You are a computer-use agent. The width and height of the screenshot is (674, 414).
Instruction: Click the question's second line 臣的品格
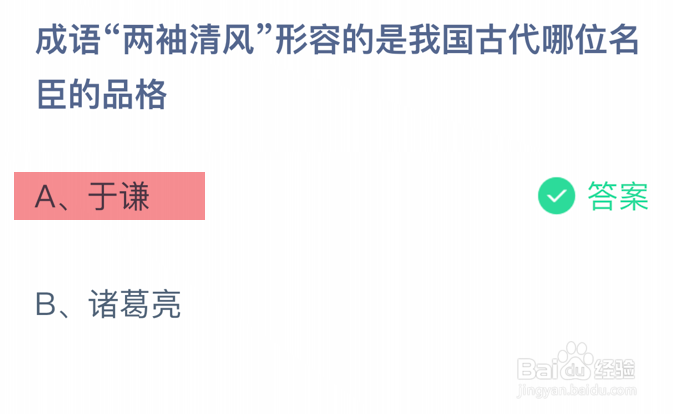point(102,95)
